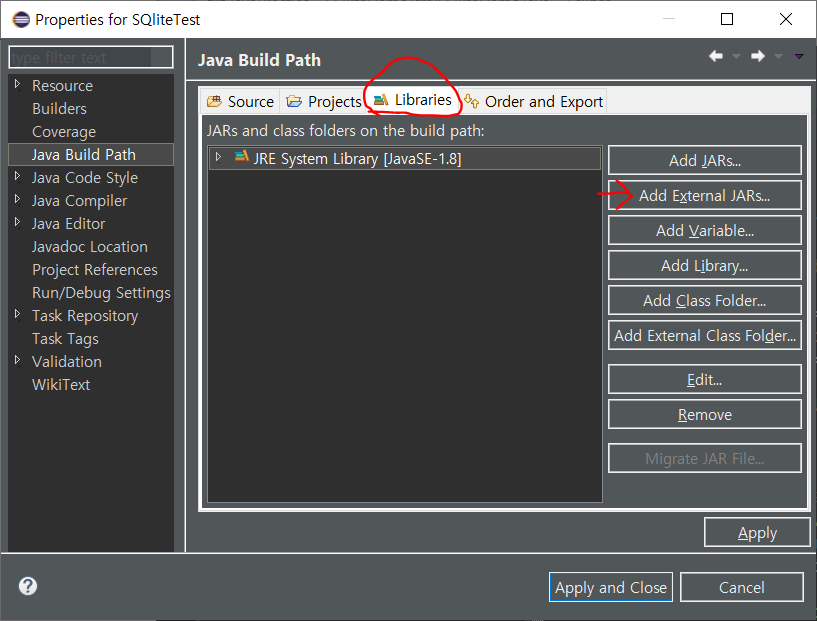Click the Edit... button

(704, 379)
